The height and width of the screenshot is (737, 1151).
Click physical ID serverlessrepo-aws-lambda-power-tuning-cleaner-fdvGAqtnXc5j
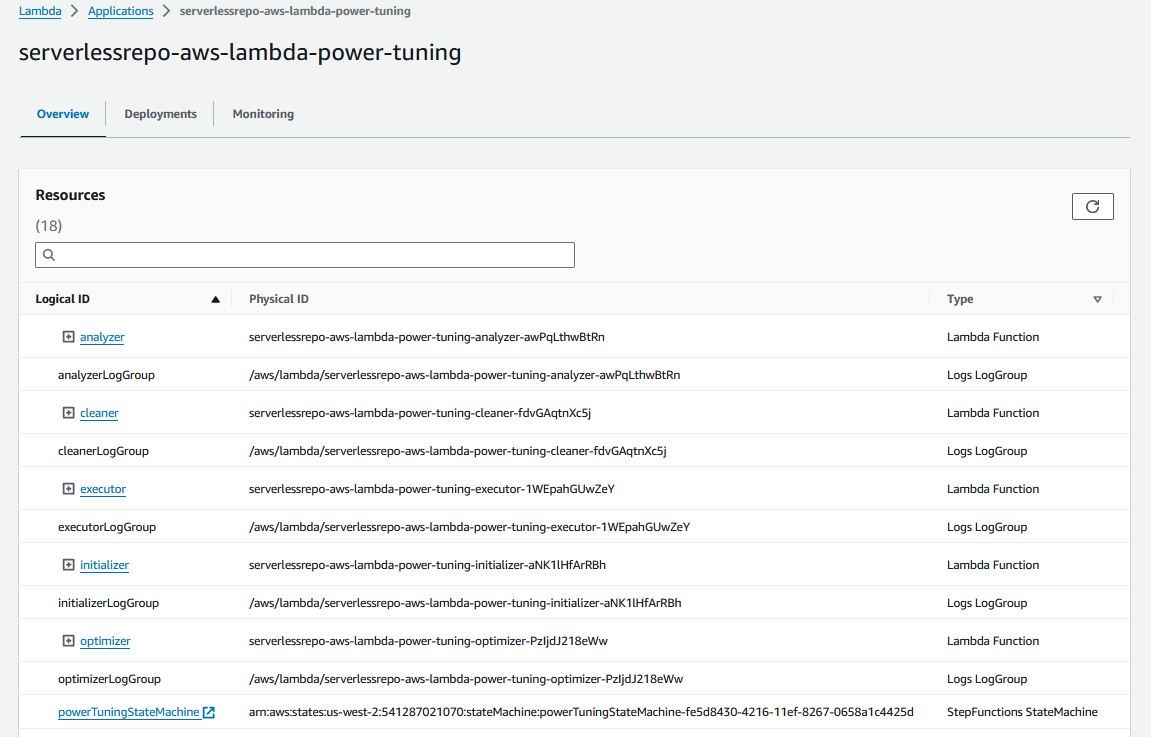420,413
